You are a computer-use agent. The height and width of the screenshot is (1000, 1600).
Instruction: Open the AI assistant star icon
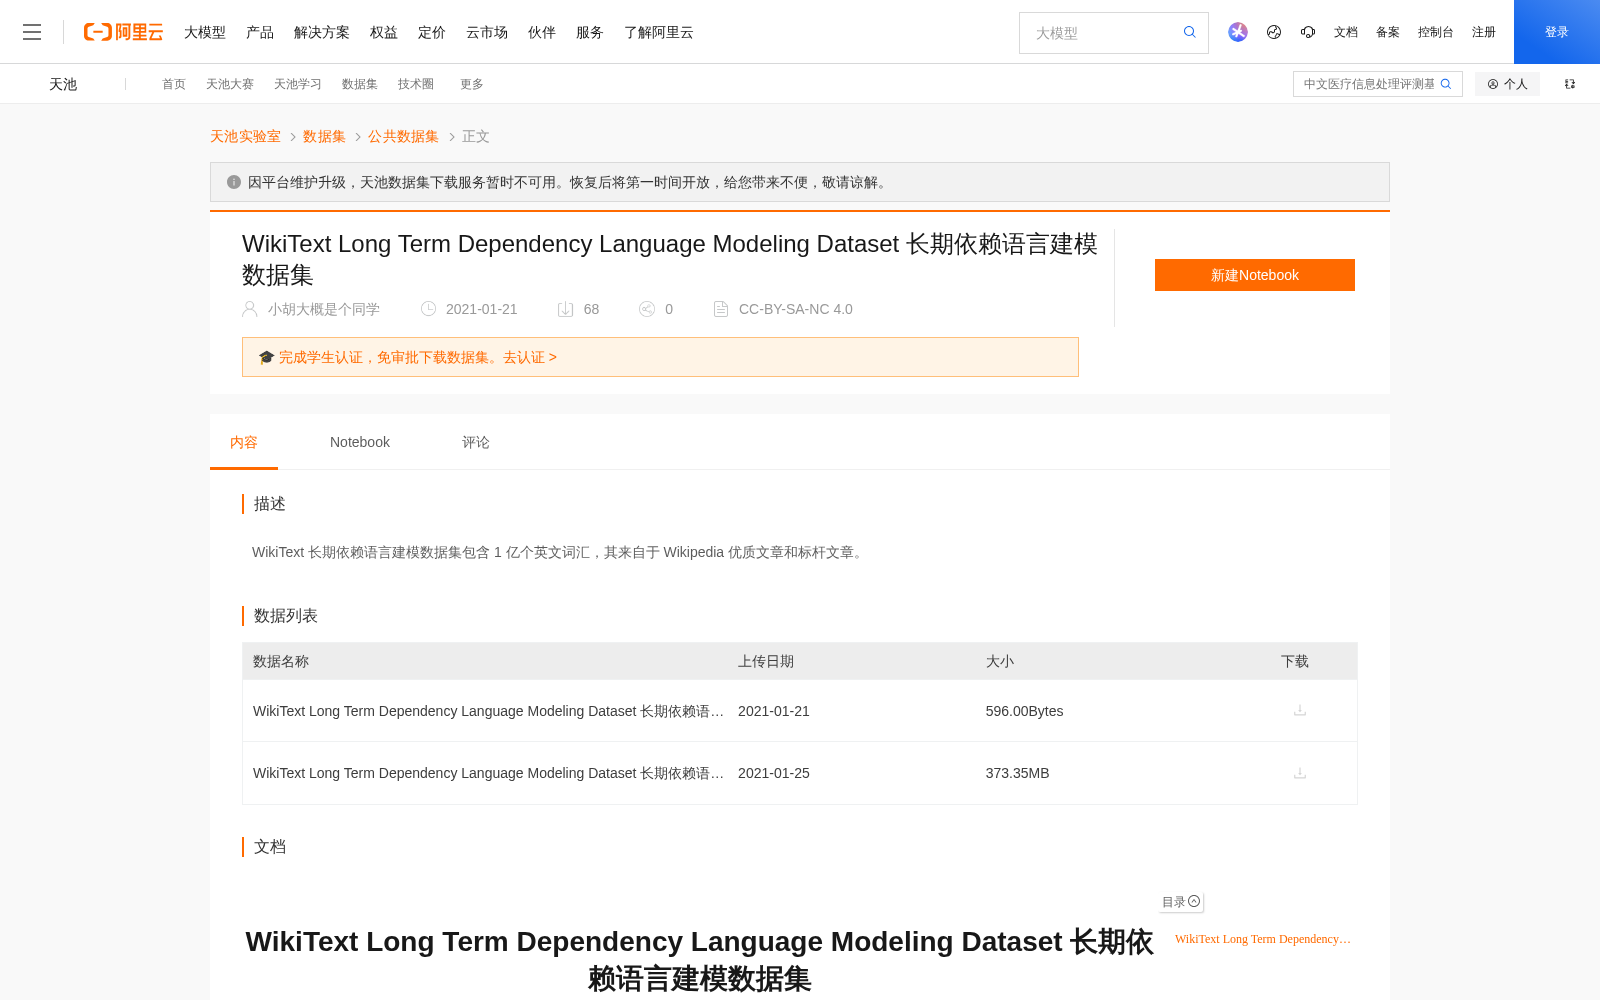pyautogui.click(x=1238, y=32)
